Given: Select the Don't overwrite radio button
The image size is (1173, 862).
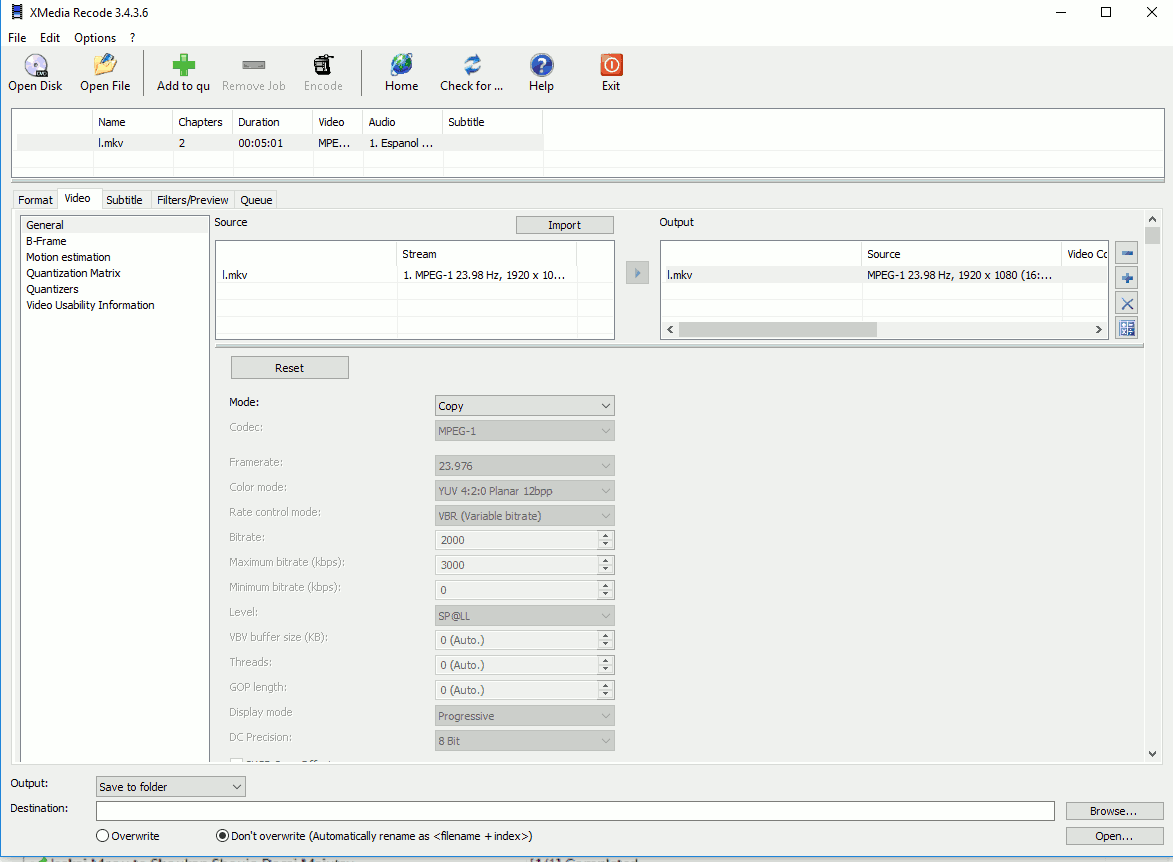Looking at the screenshot, I should 222,836.
